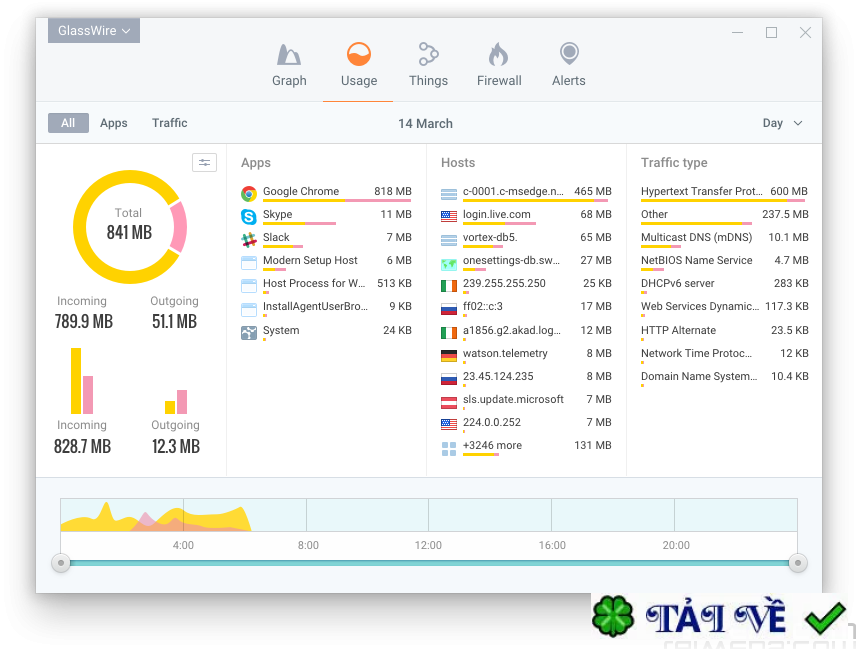Open the GlassWire menu dropdown
Image resolution: width=858 pixels, height=649 pixels.
click(x=94, y=31)
